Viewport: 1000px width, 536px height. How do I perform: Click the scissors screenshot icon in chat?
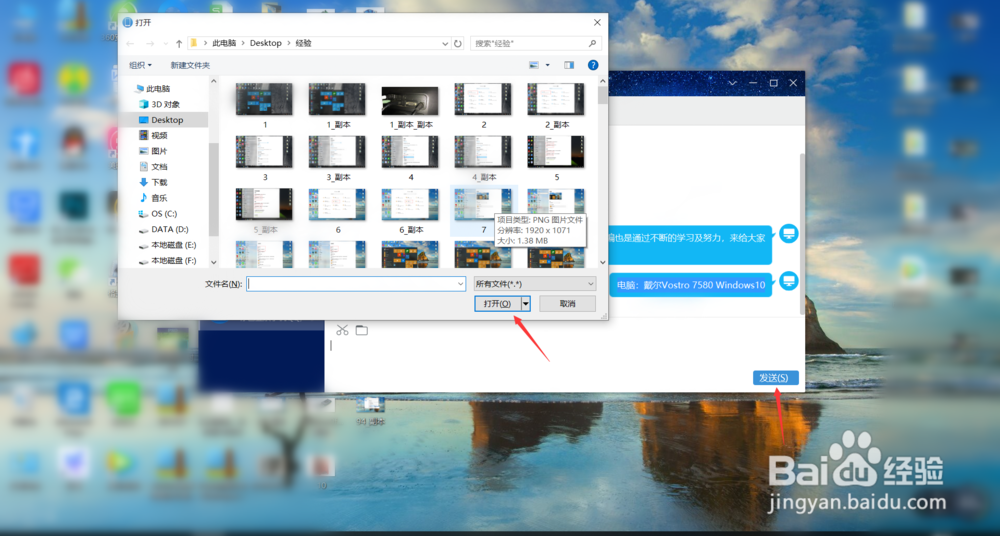[x=342, y=330]
